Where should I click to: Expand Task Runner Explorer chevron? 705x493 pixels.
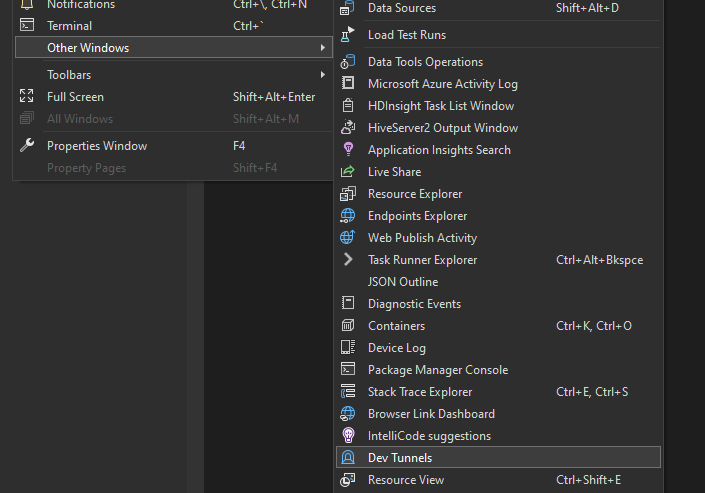tap(348, 260)
